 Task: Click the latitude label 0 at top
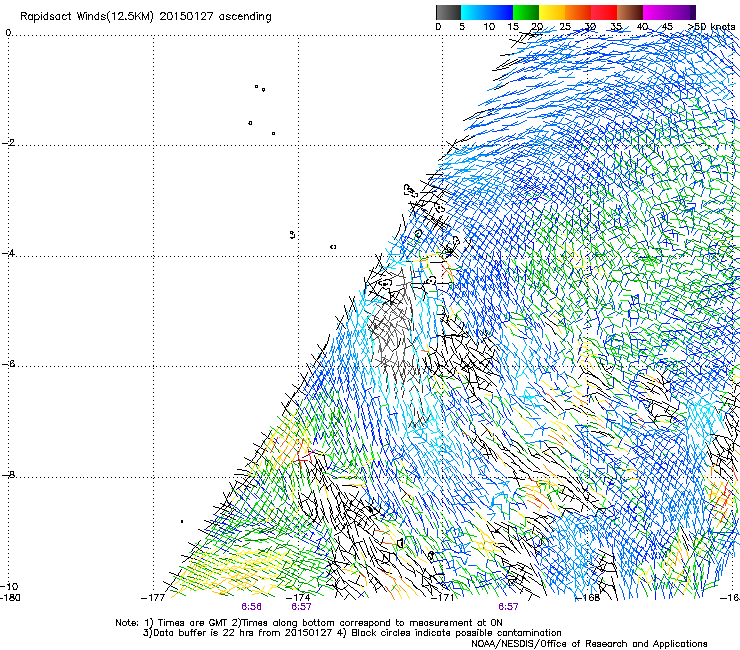point(8,33)
